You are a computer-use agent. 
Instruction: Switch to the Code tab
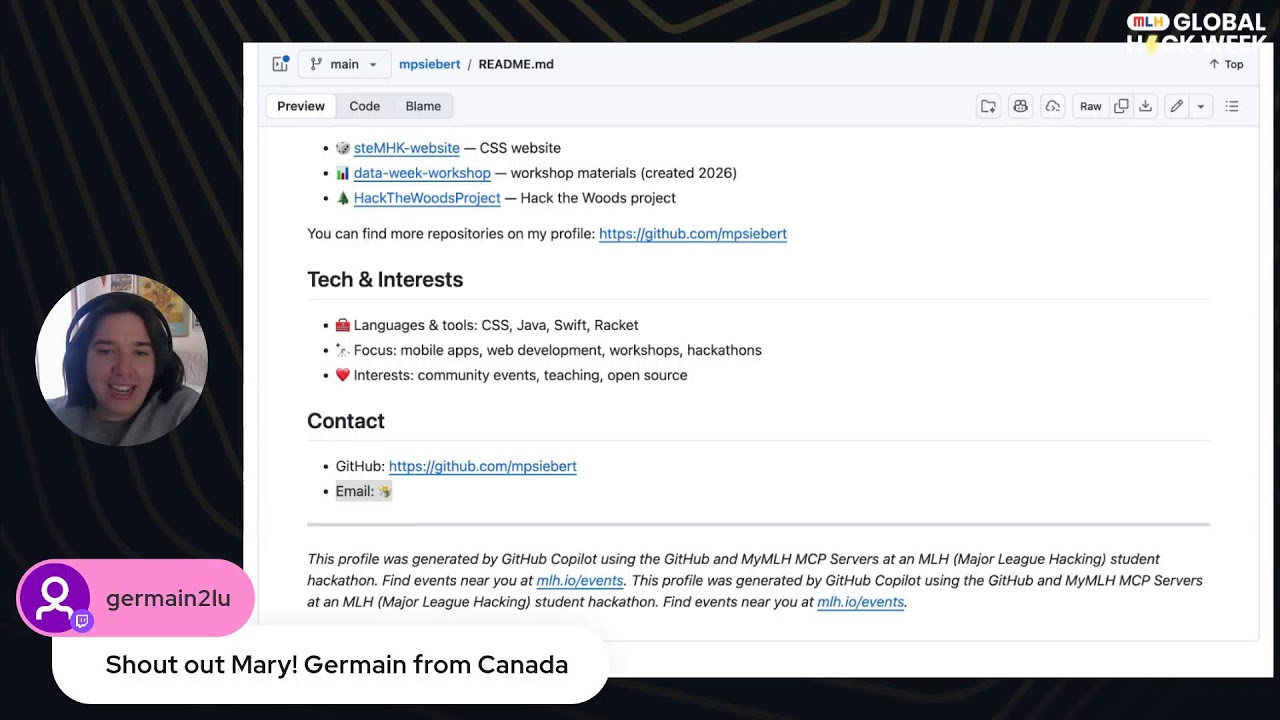364,106
